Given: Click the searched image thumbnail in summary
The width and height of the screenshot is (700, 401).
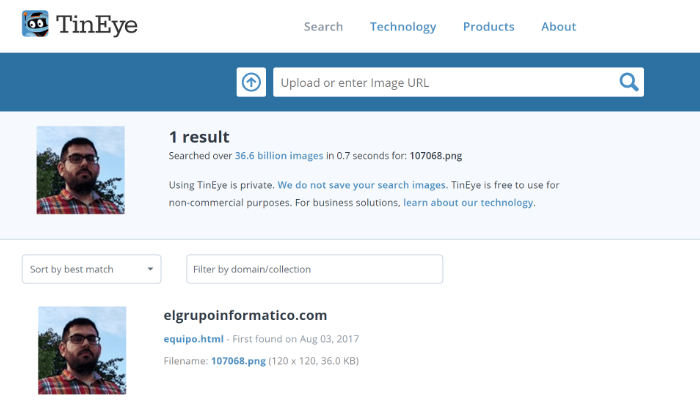Looking at the screenshot, I should pyautogui.click(x=80, y=170).
